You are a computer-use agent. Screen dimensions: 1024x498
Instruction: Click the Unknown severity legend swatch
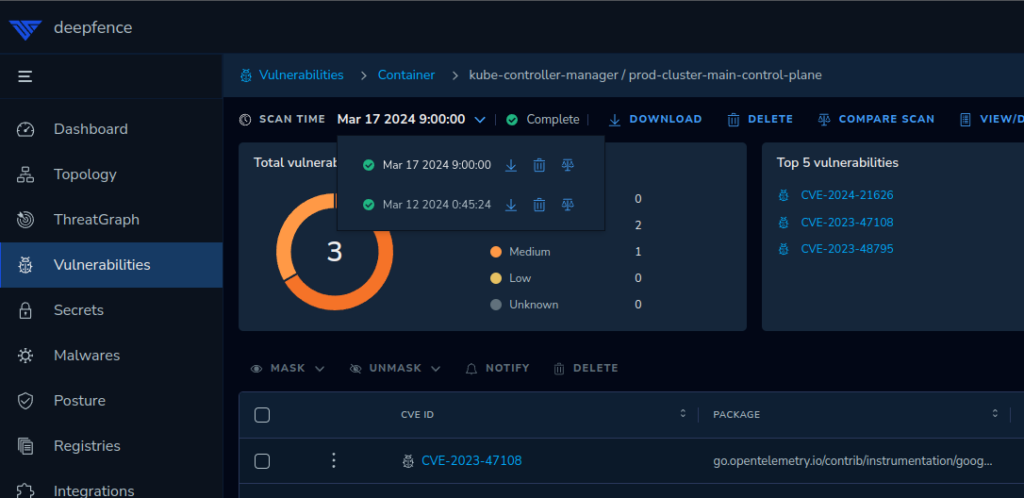coord(496,305)
